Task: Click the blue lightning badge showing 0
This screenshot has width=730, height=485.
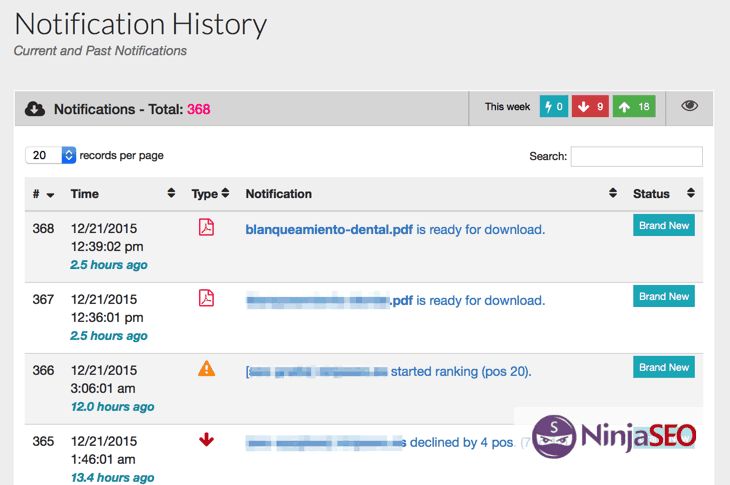Action: tap(553, 107)
